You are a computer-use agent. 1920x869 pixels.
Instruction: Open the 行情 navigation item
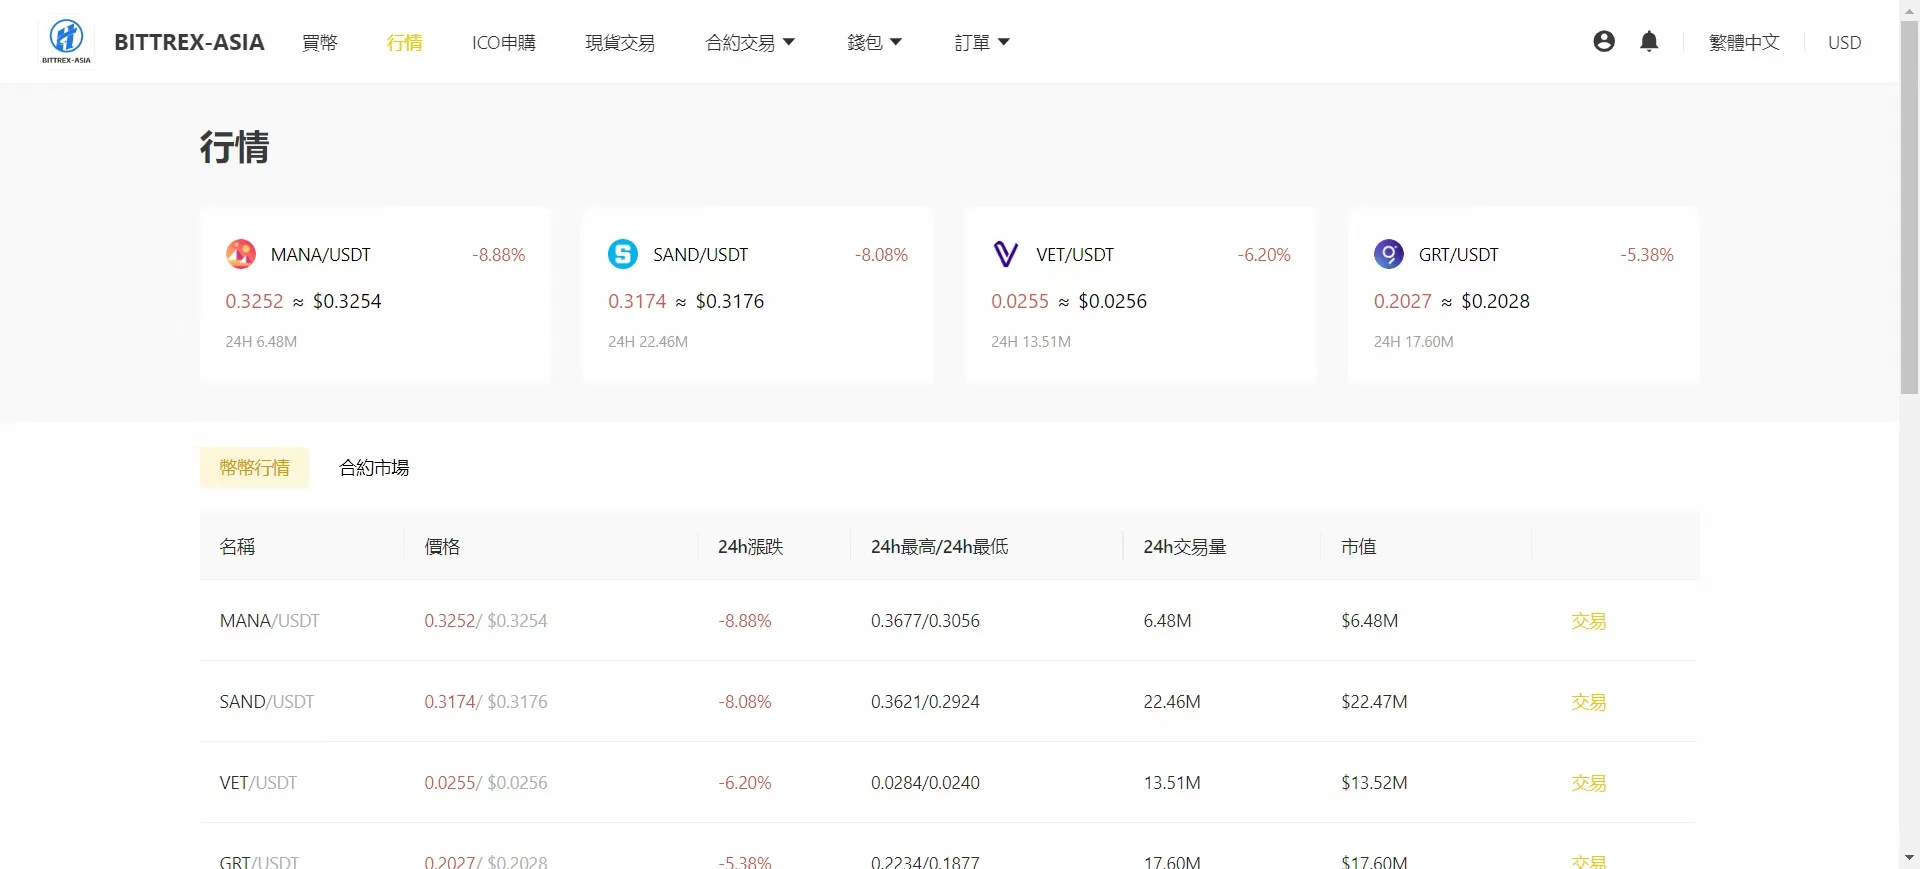point(405,42)
